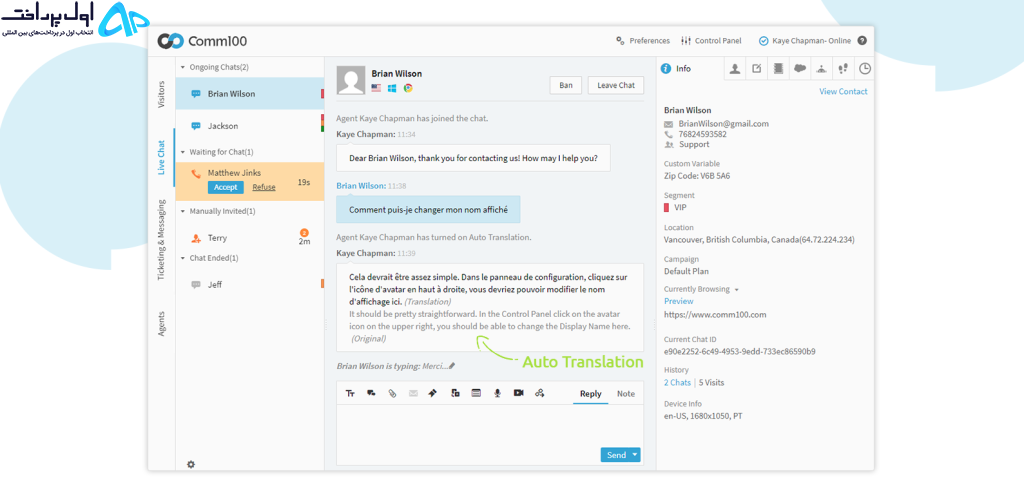Click the 76824593582 phone number
1024x487 pixels.
[x=703, y=134]
